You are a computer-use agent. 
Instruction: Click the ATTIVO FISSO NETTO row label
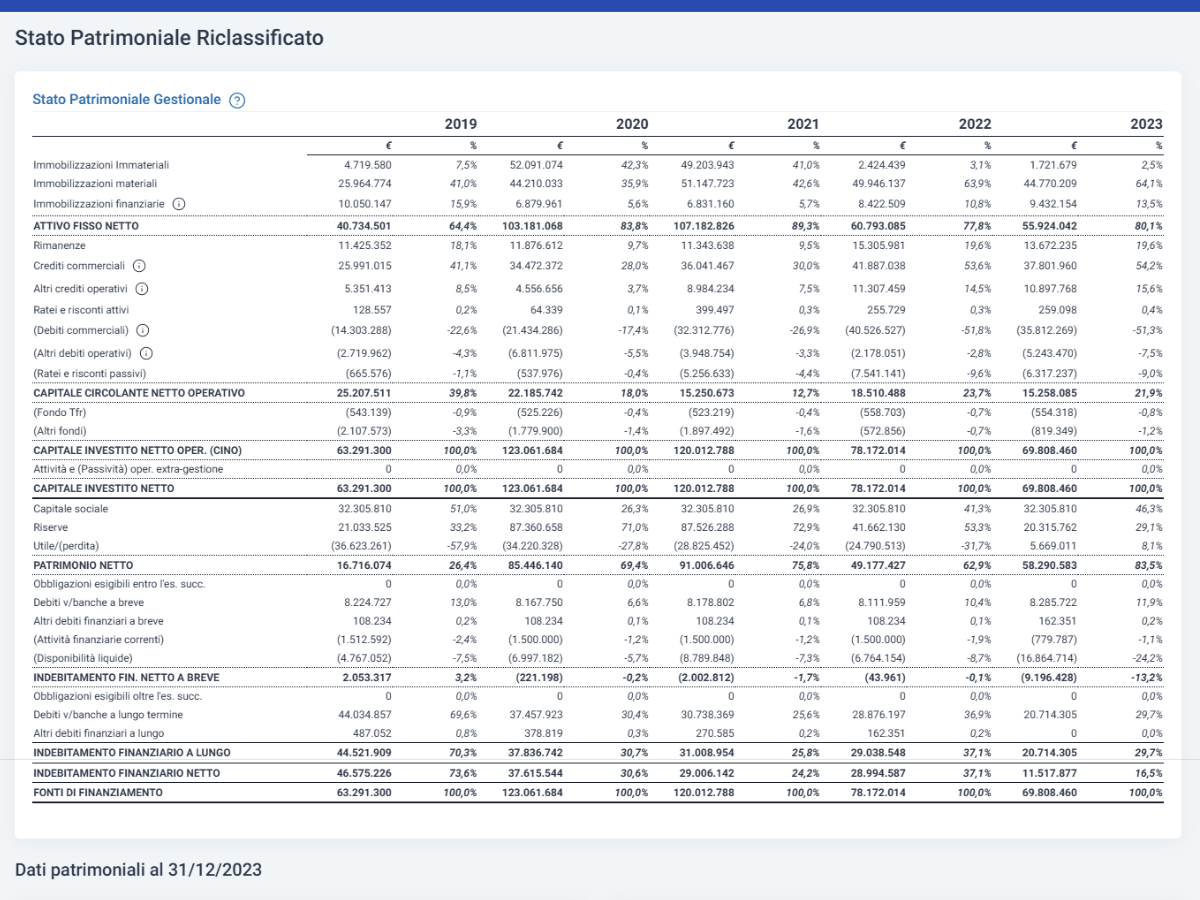[86, 226]
